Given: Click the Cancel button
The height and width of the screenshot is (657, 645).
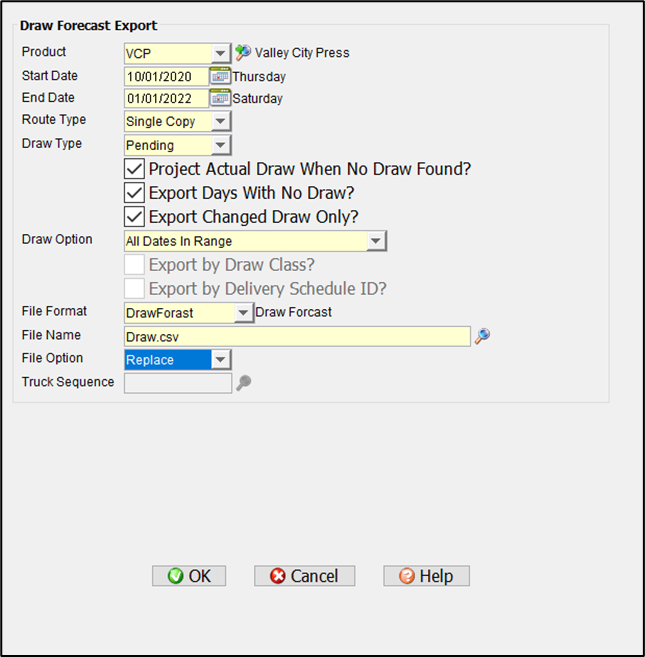Looking at the screenshot, I should tap(304, 576).
